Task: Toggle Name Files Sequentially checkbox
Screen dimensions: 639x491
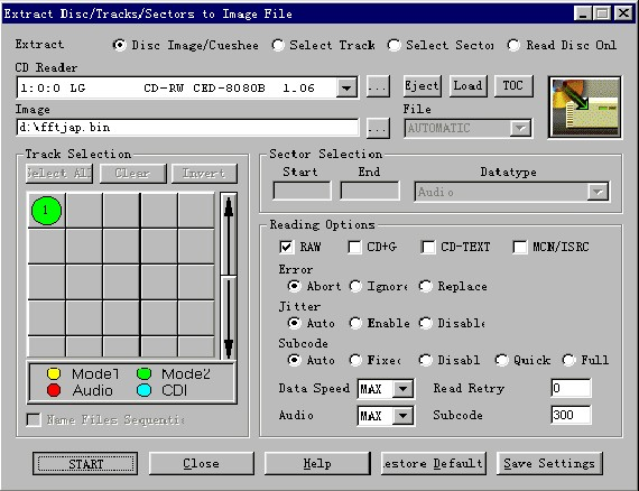Action: click(x=33, y=420)
